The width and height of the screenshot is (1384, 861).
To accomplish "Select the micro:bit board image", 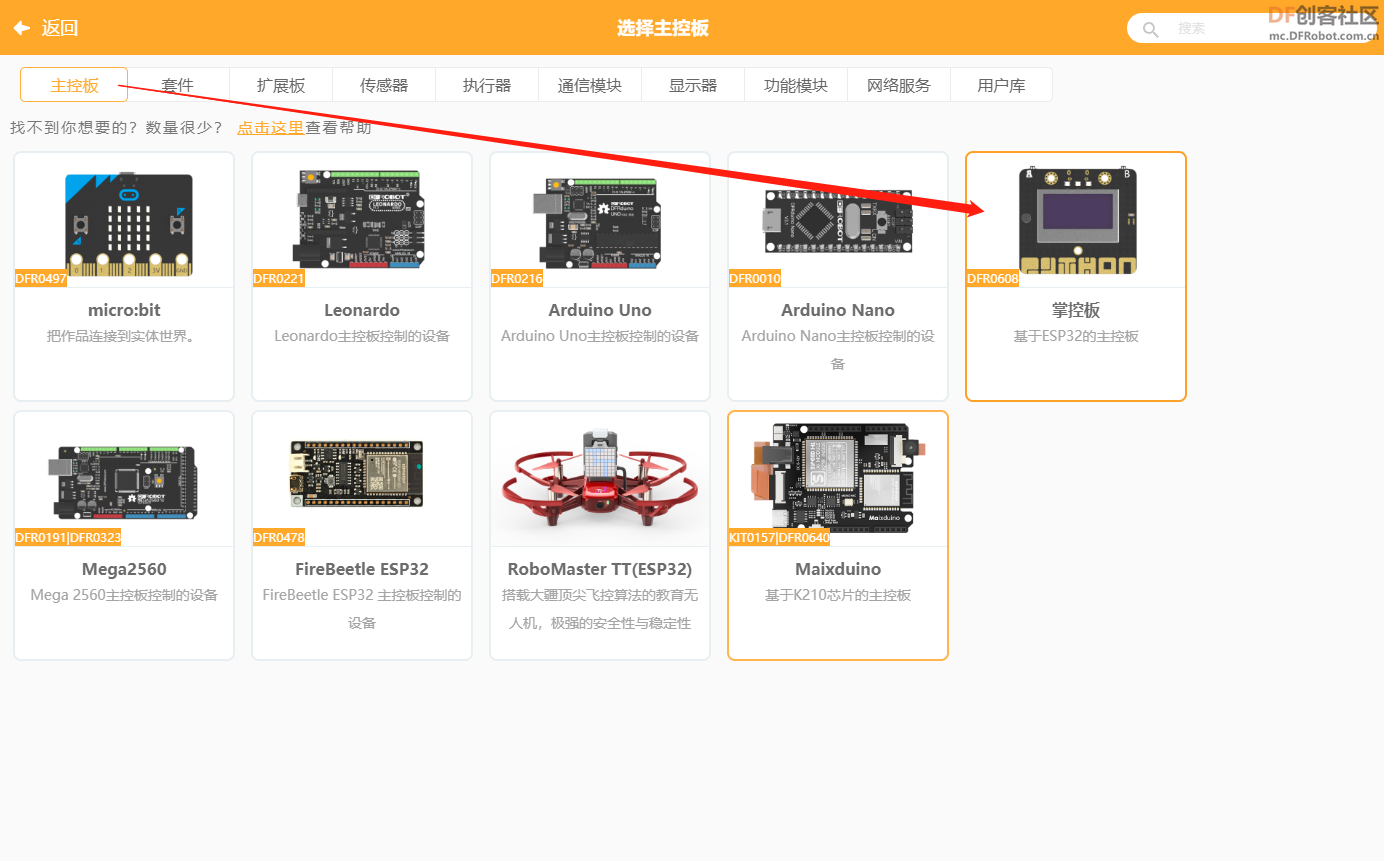I will (129, 223).
